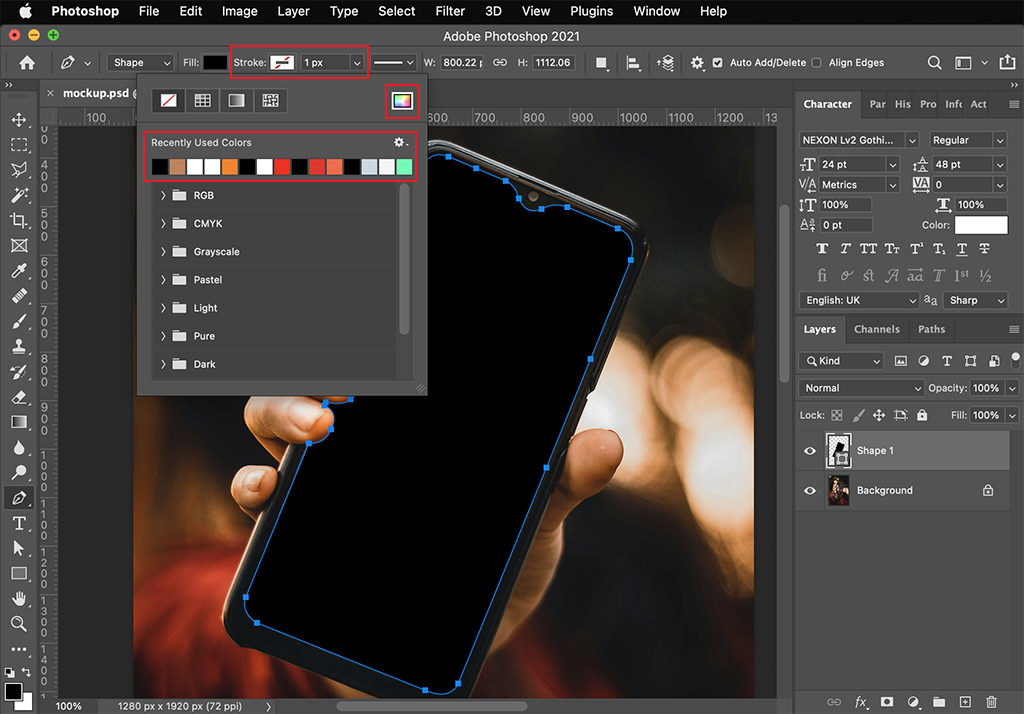Open the Apple menu
Image resolution: width=1024 pixels, height=714 pixels.
pyautogui.click(x=25, y=11)
